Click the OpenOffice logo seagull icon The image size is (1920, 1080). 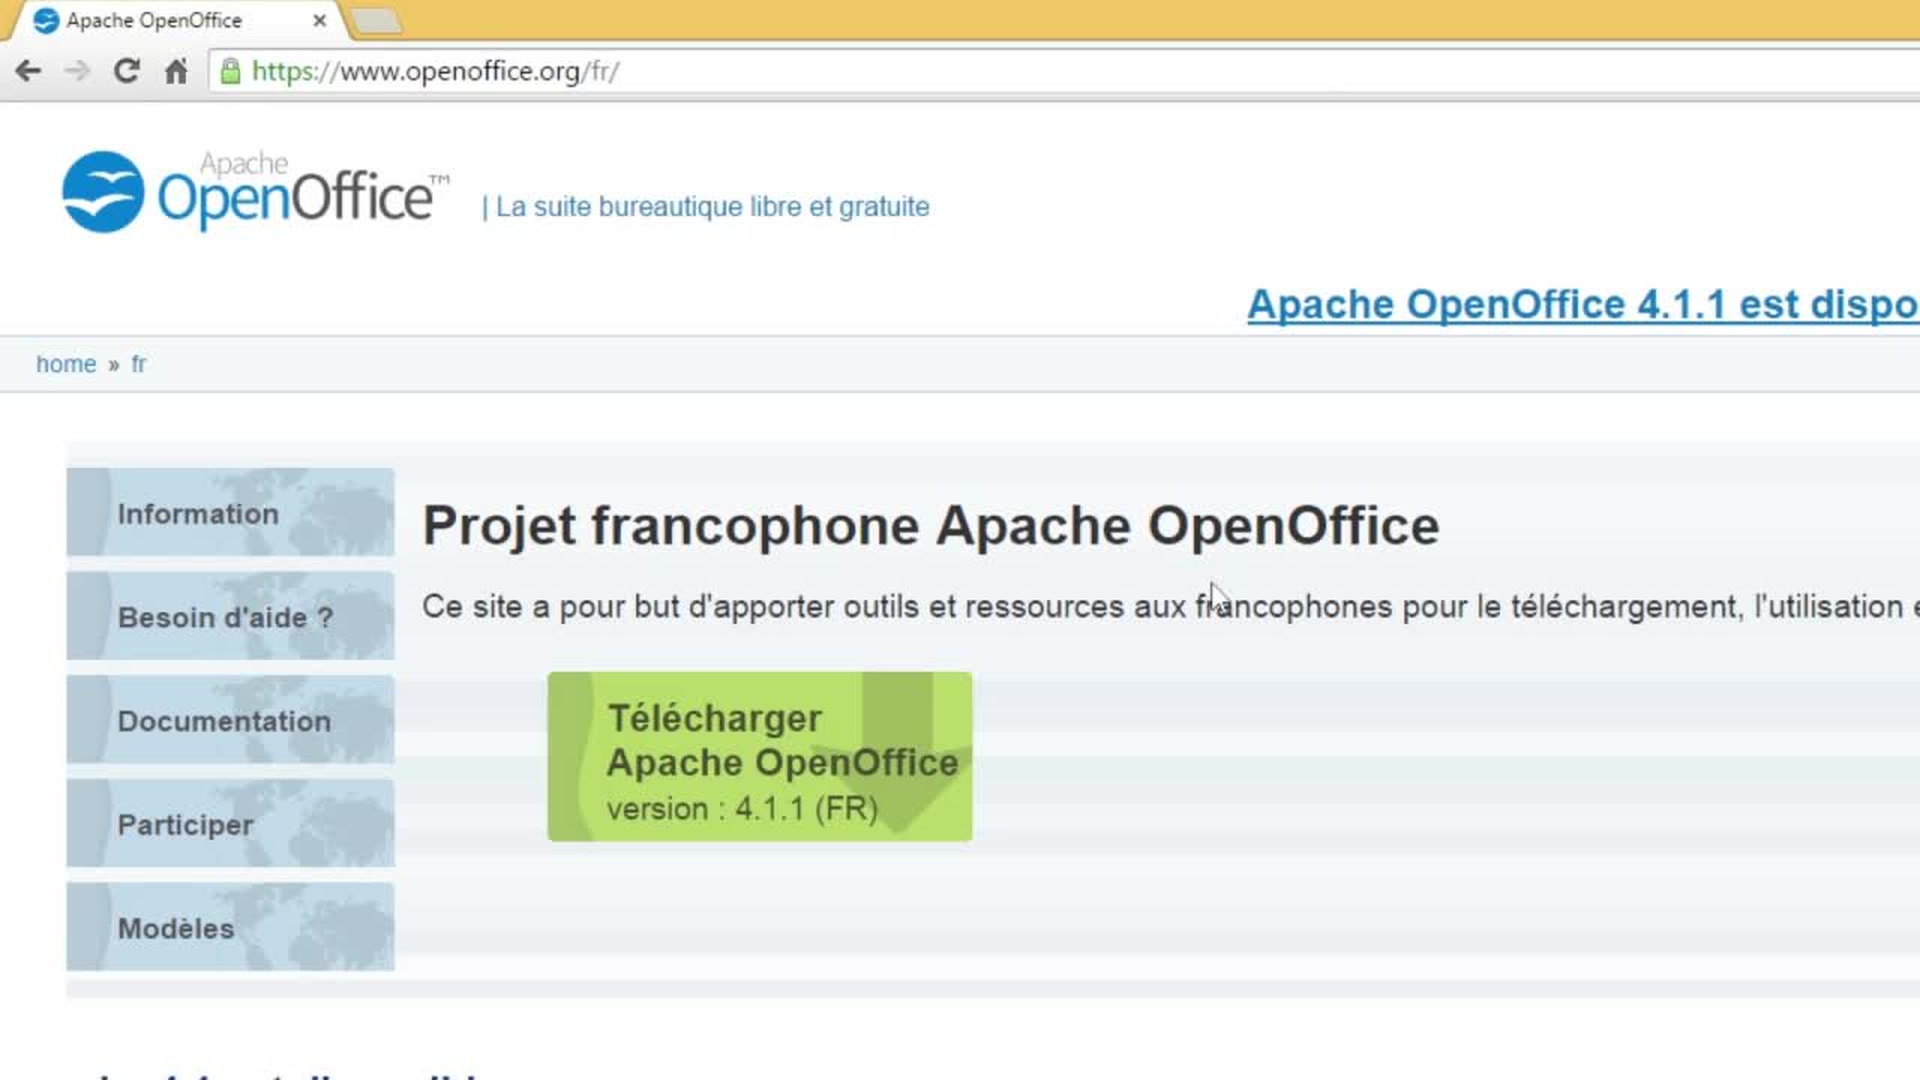103,192
